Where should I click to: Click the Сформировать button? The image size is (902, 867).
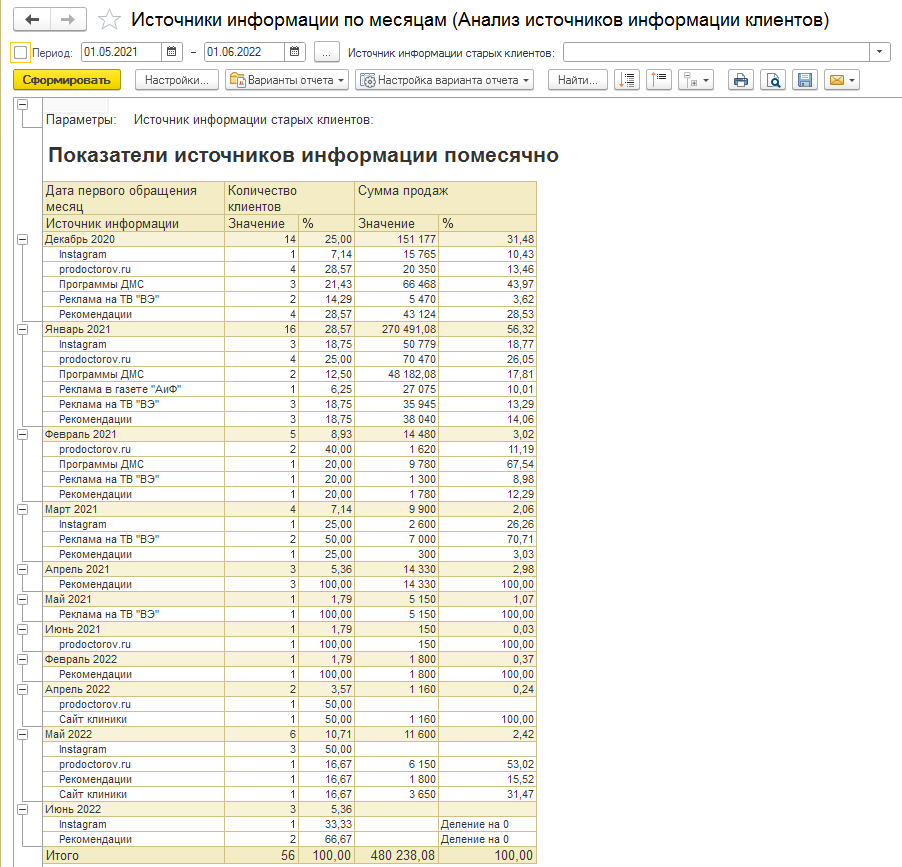pos(67,80)
